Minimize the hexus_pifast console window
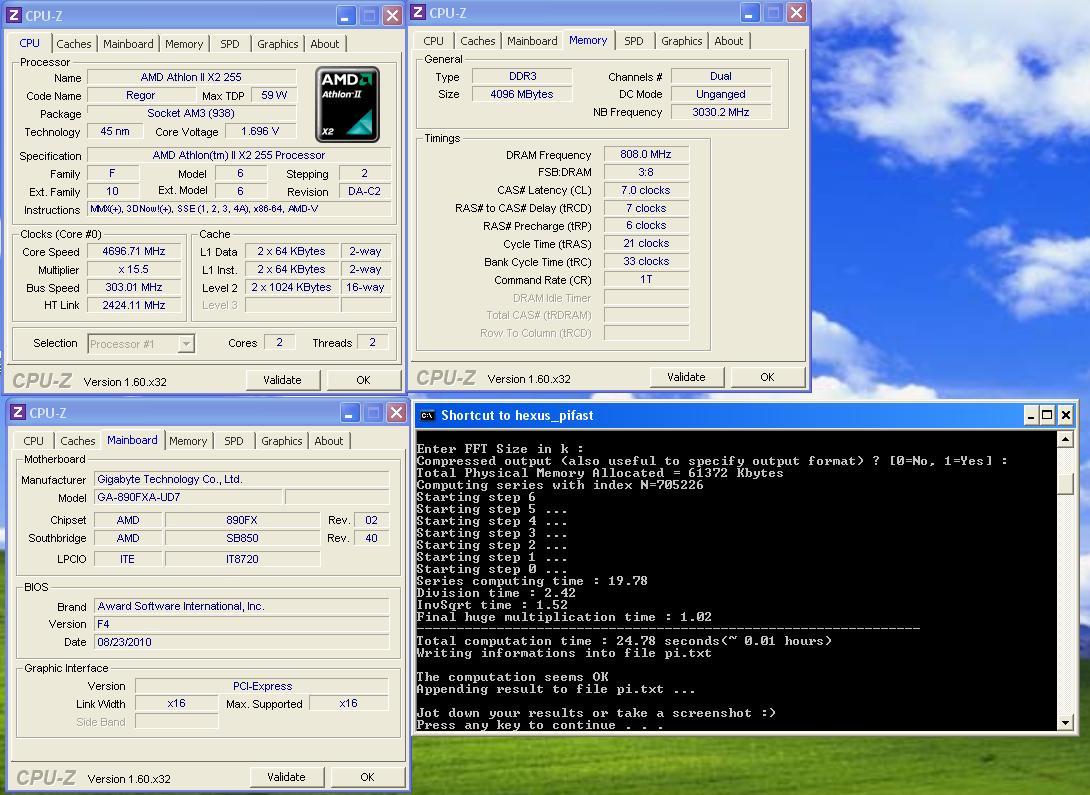Screen dimensions: 1090x795 [1031, 416]
